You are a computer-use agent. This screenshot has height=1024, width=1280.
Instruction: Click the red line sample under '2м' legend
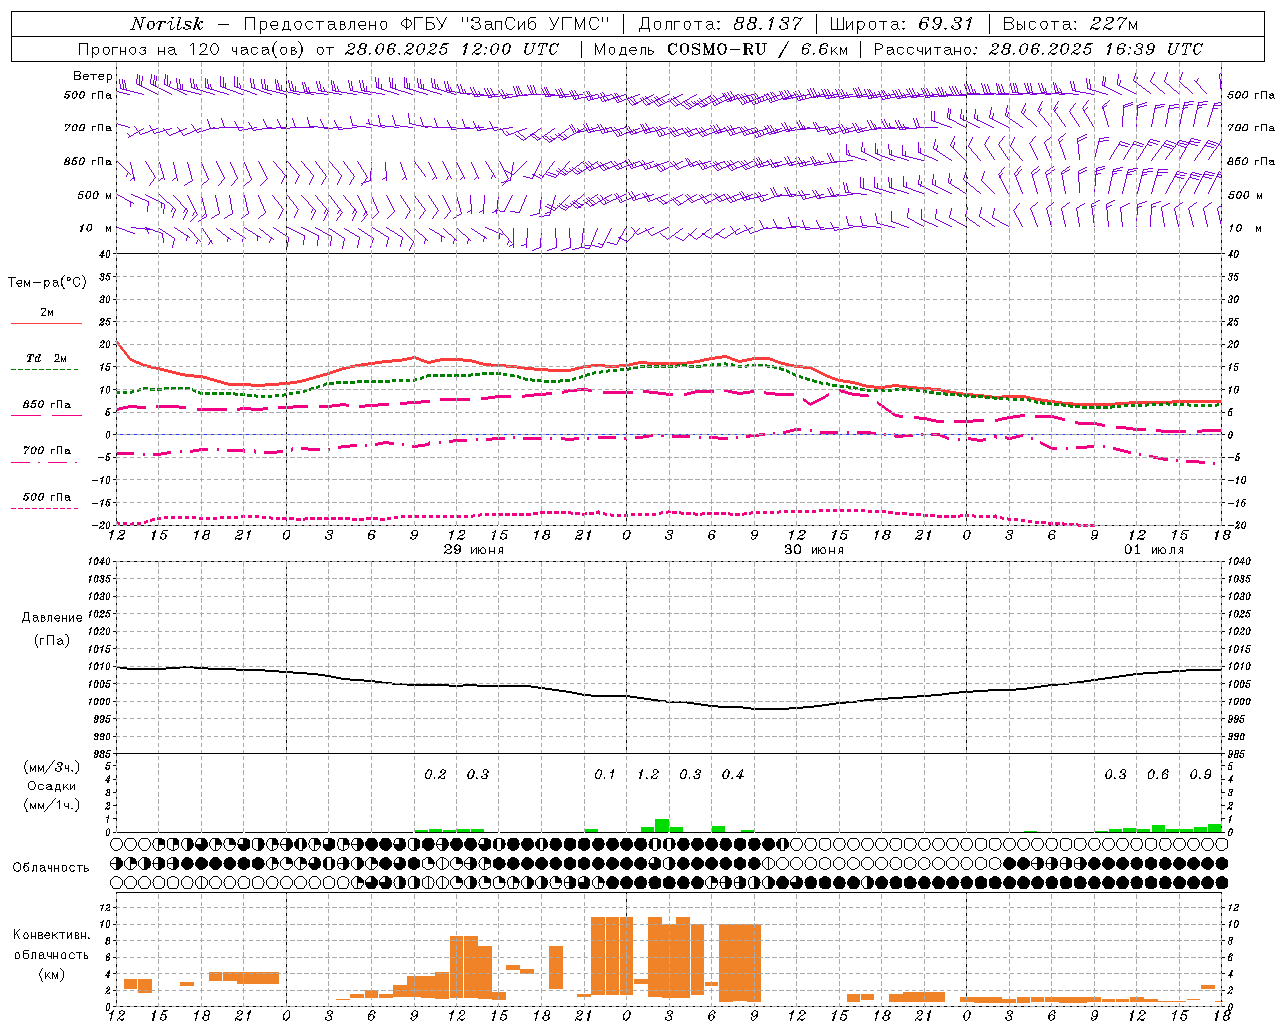point(46,323)
